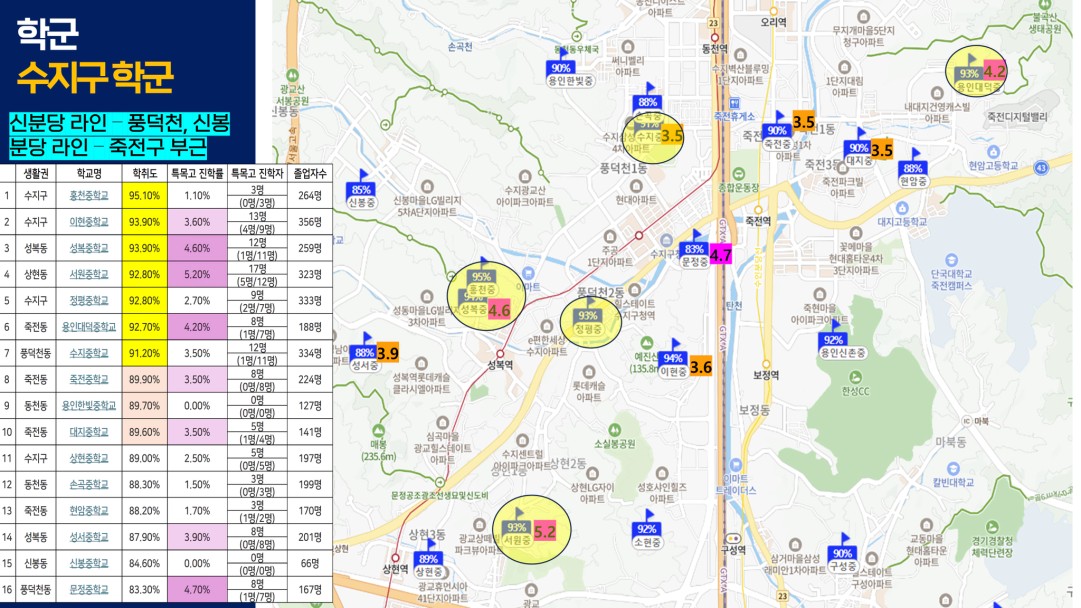1081x608 pixels.
Task: Open the 성서중학교 link in the table
Action: click(89, 537)
